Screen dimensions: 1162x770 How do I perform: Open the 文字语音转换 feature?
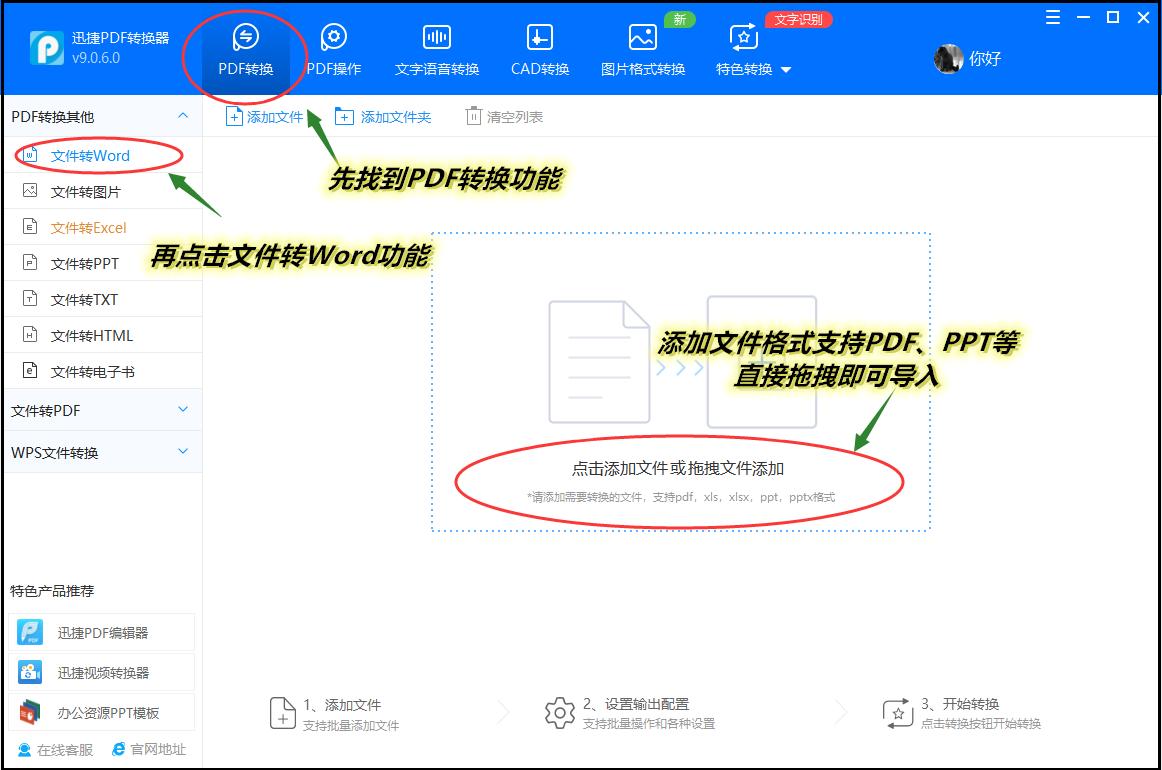pyautogui.click(x=438, y=47)
